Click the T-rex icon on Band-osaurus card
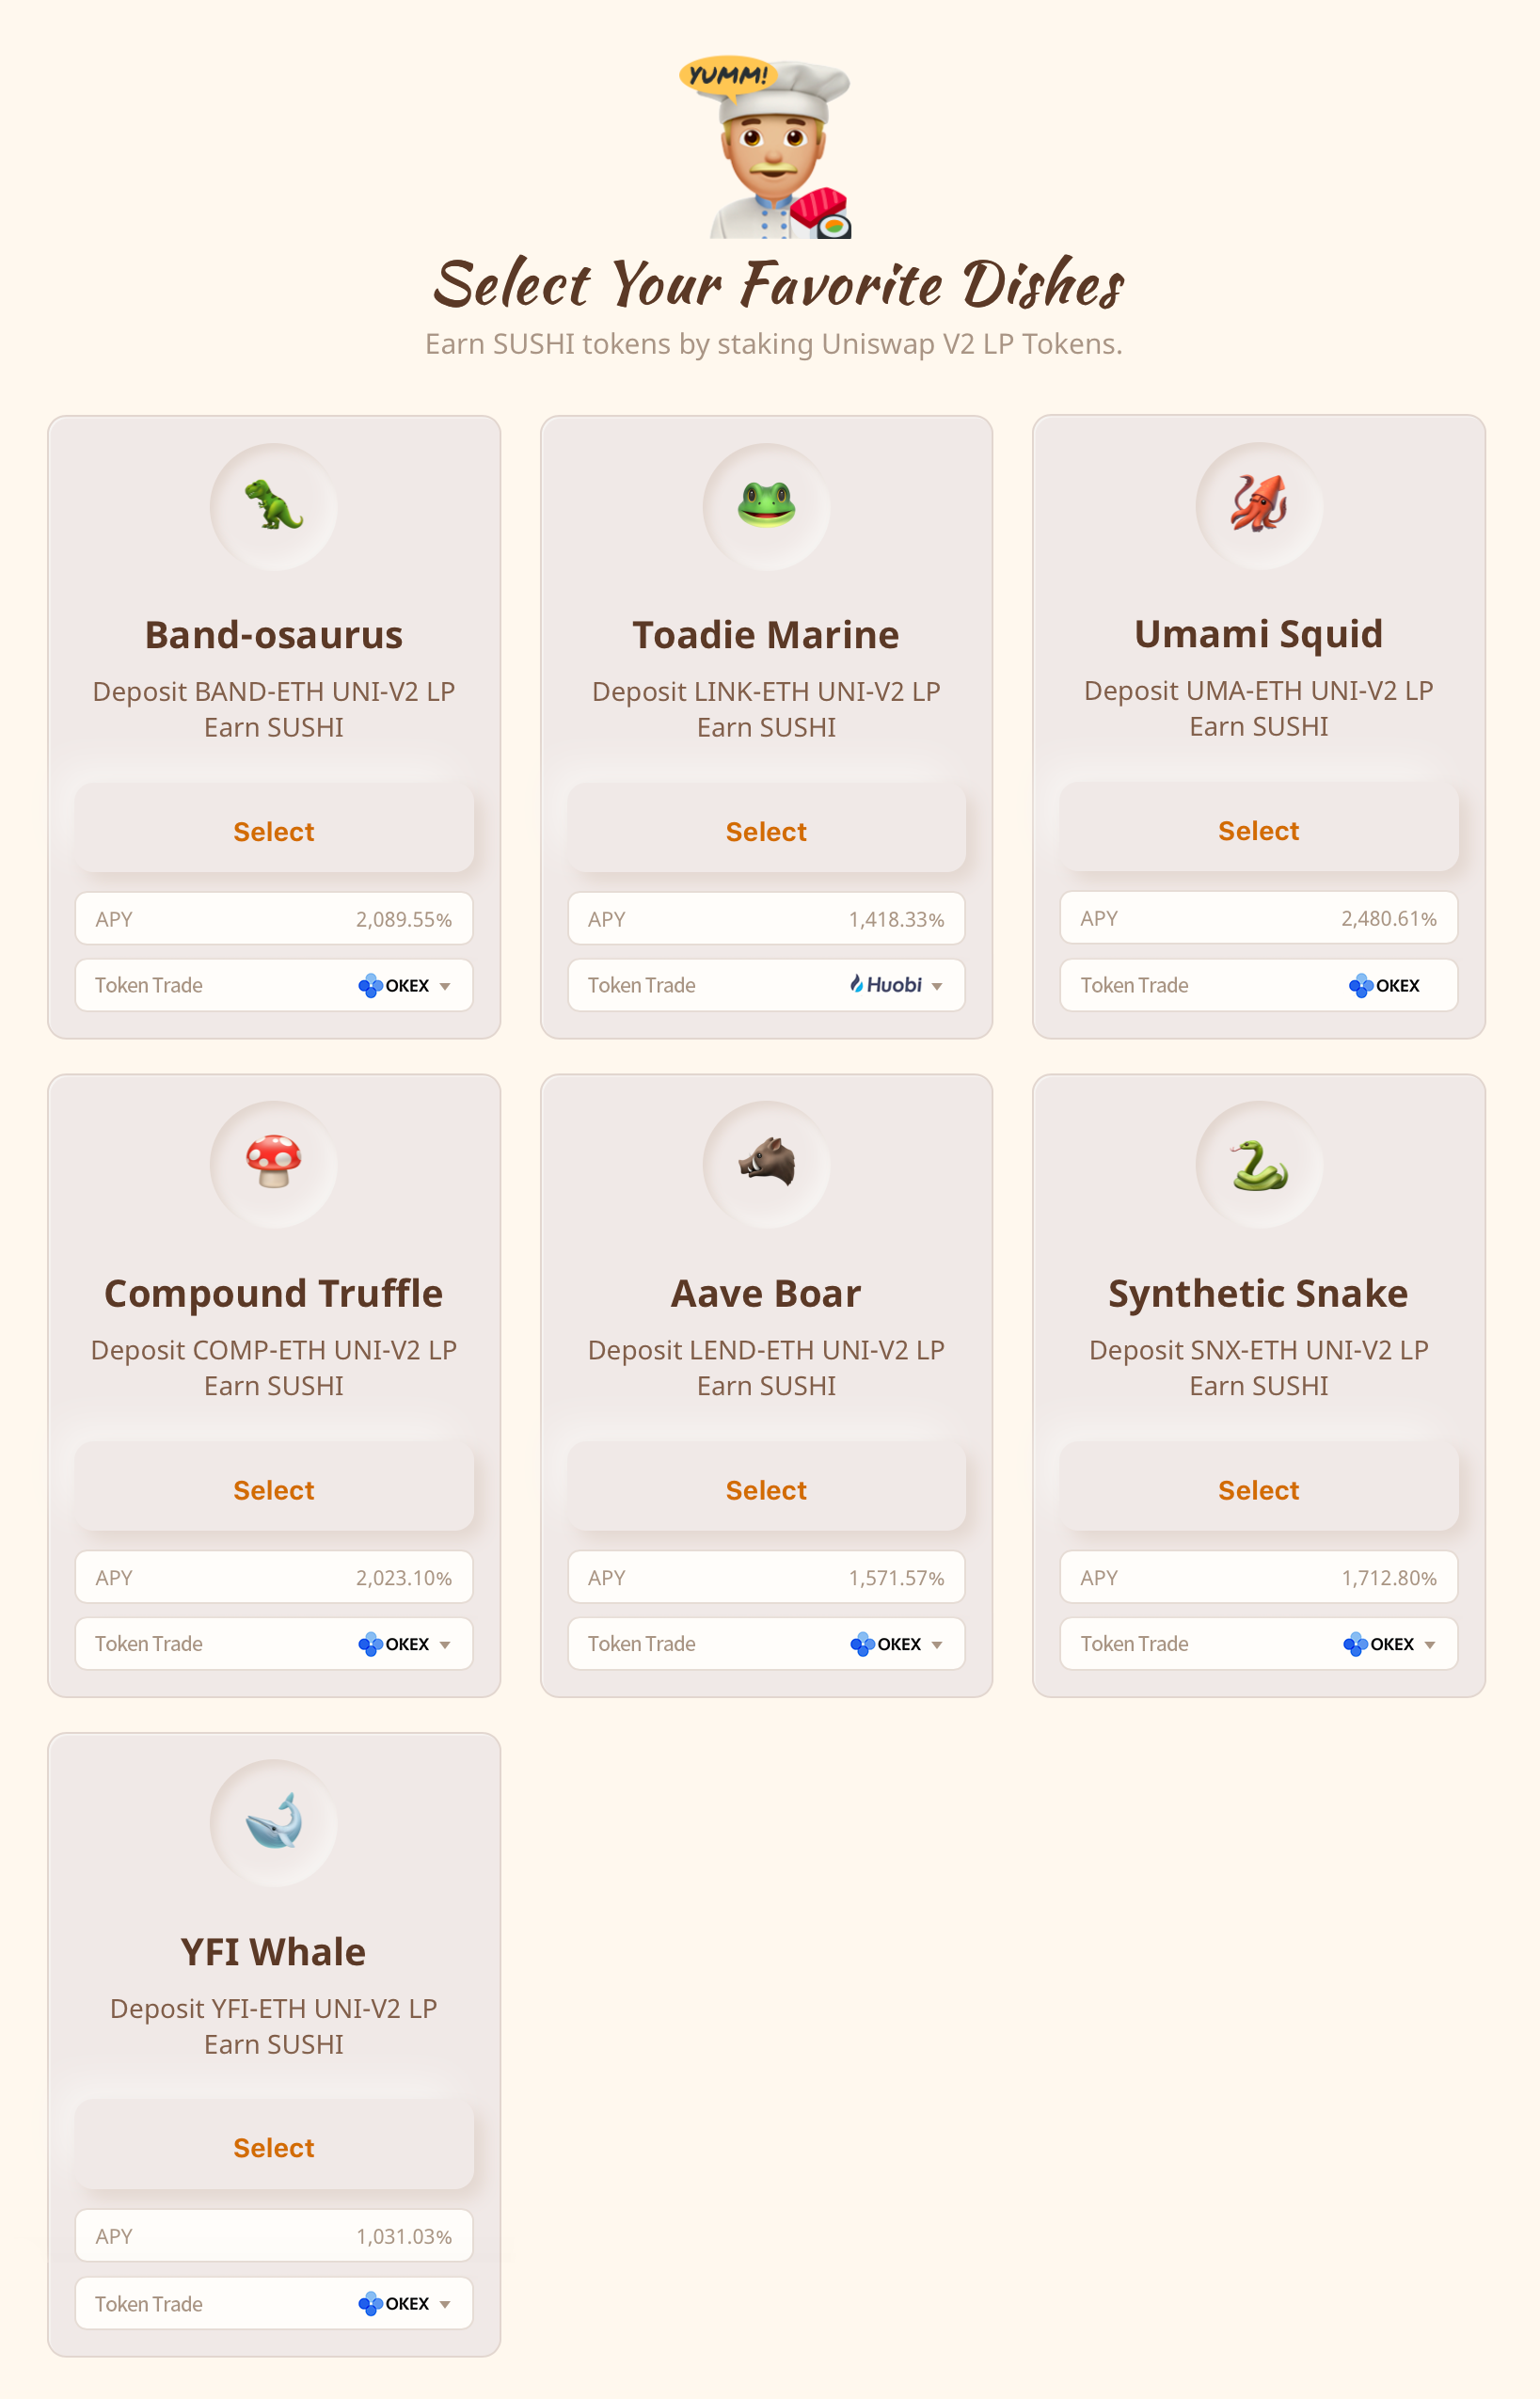This screenshot has width=1540, height=2399. [x=273, y=506]
